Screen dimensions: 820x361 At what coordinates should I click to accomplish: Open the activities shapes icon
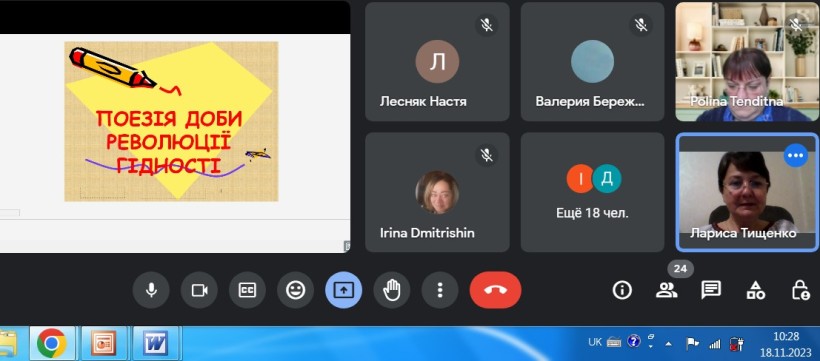tap(756, 290)
